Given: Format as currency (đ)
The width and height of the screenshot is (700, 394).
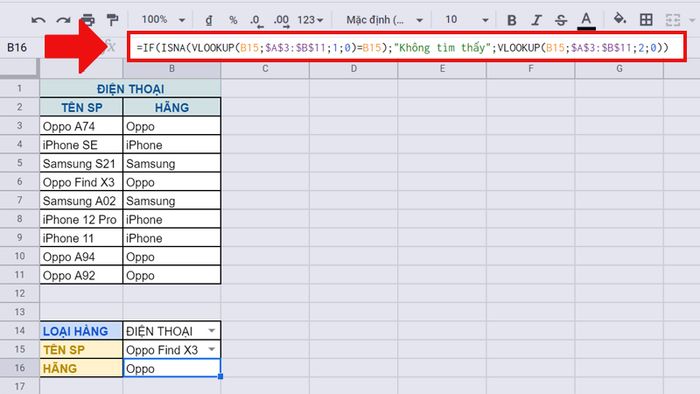Looking at the screenshot, I should pos(208,20).
